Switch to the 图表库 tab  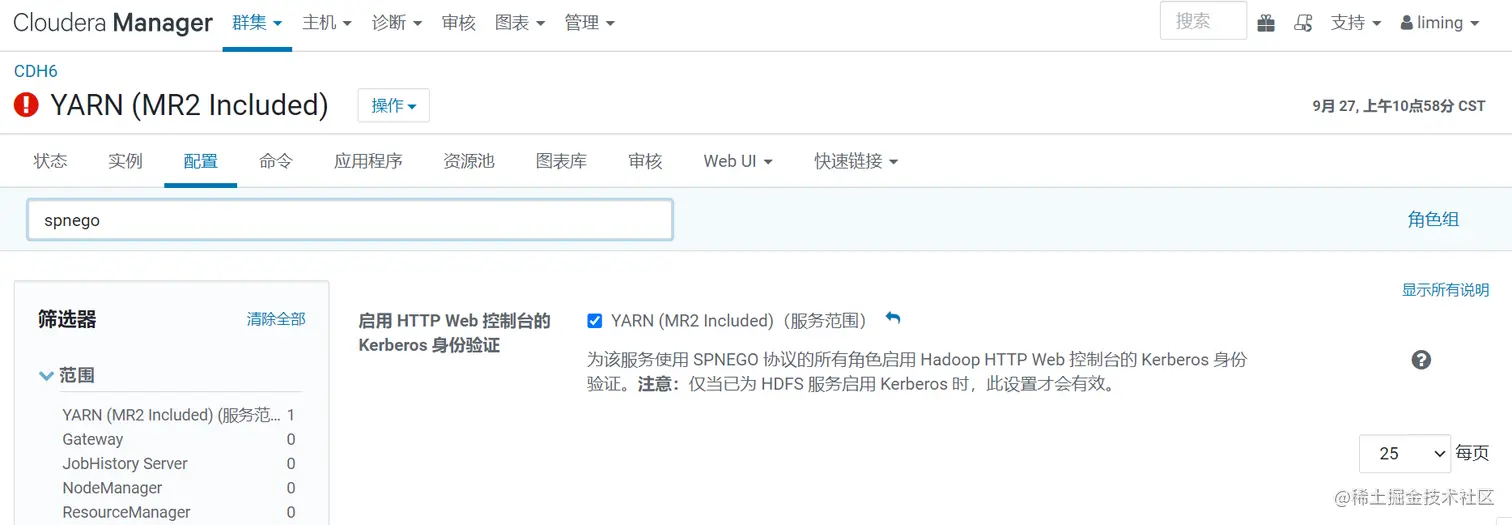coord(561,161)
